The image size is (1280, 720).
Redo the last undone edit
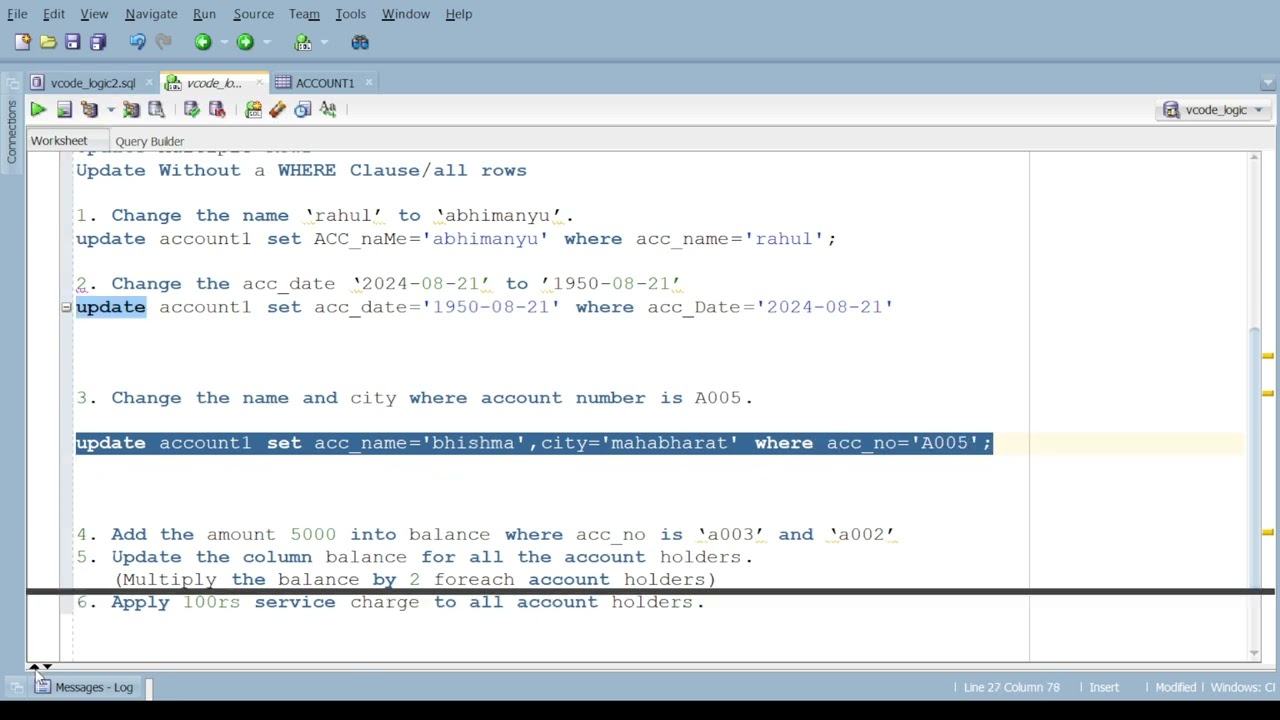coord(163,42)
